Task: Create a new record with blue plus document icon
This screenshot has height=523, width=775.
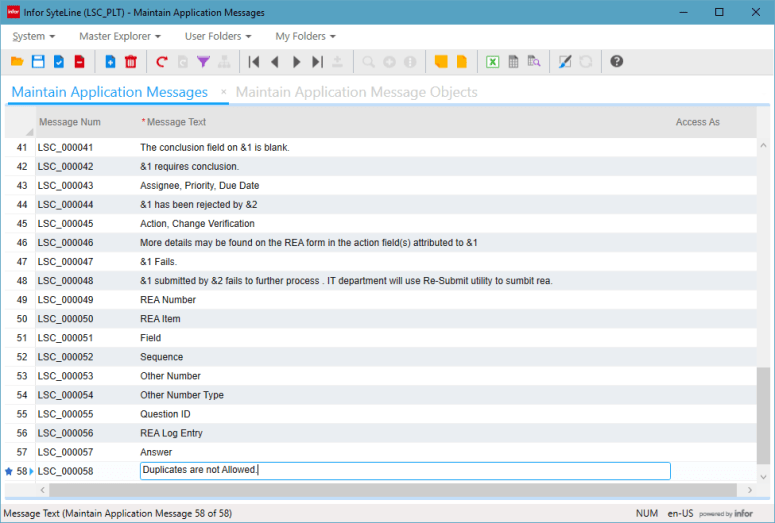Action: 110,62
